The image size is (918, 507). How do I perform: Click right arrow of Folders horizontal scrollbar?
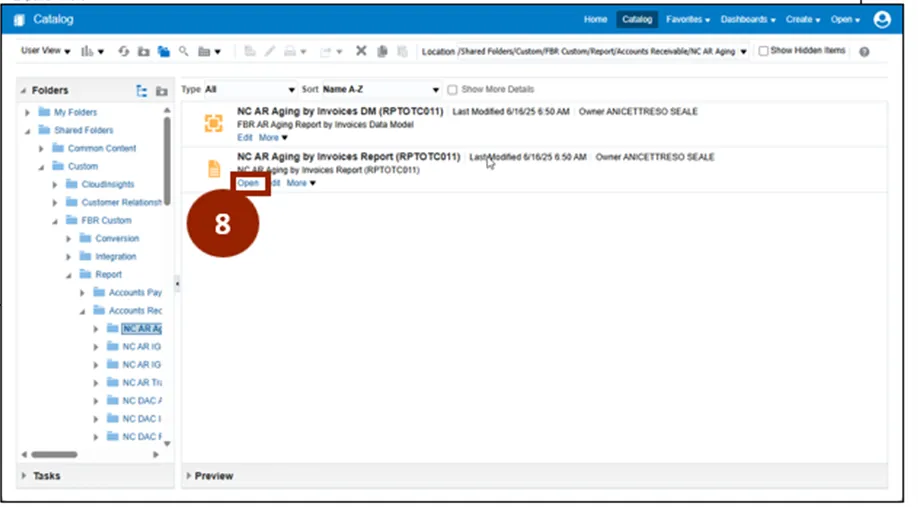pos(156,454)
